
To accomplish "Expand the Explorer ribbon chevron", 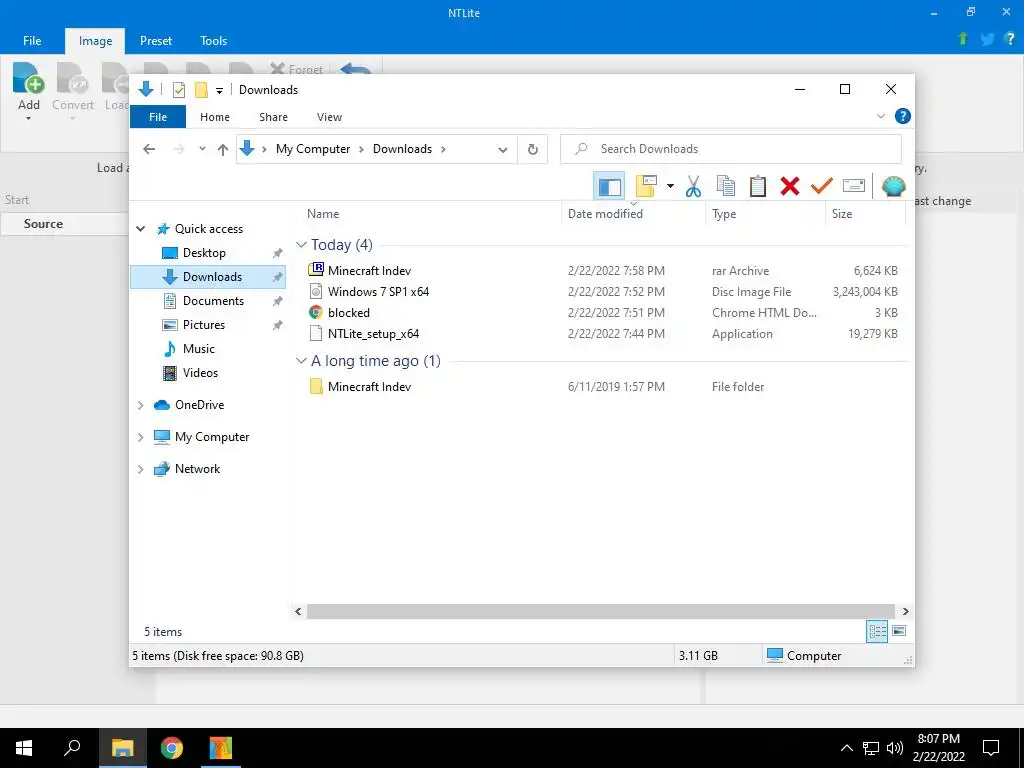I will (x=880, y=116).
